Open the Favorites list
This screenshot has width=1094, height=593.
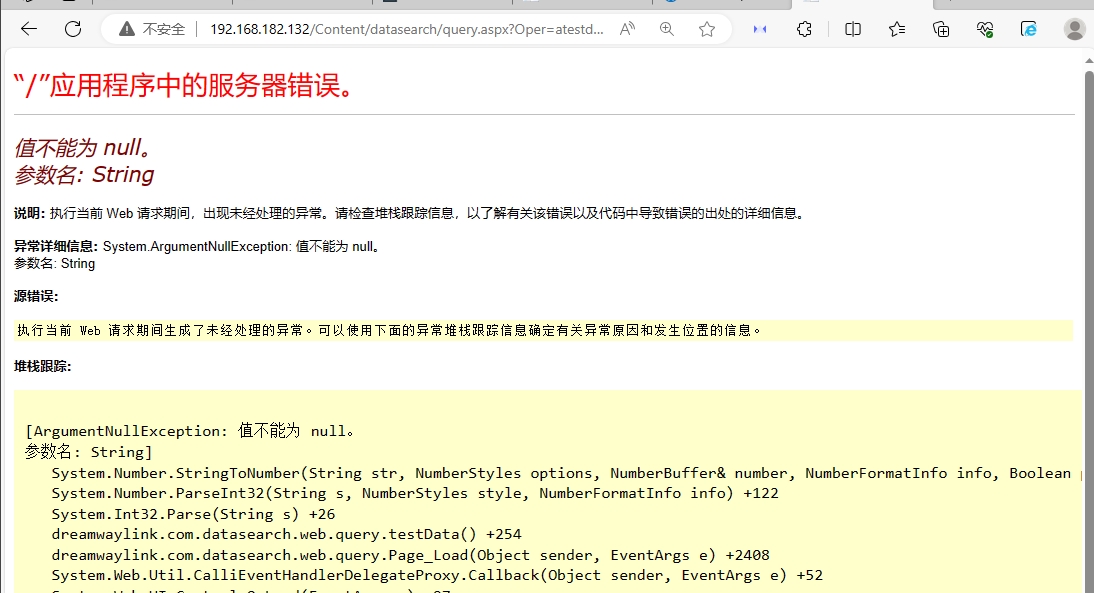click(897, 29)
